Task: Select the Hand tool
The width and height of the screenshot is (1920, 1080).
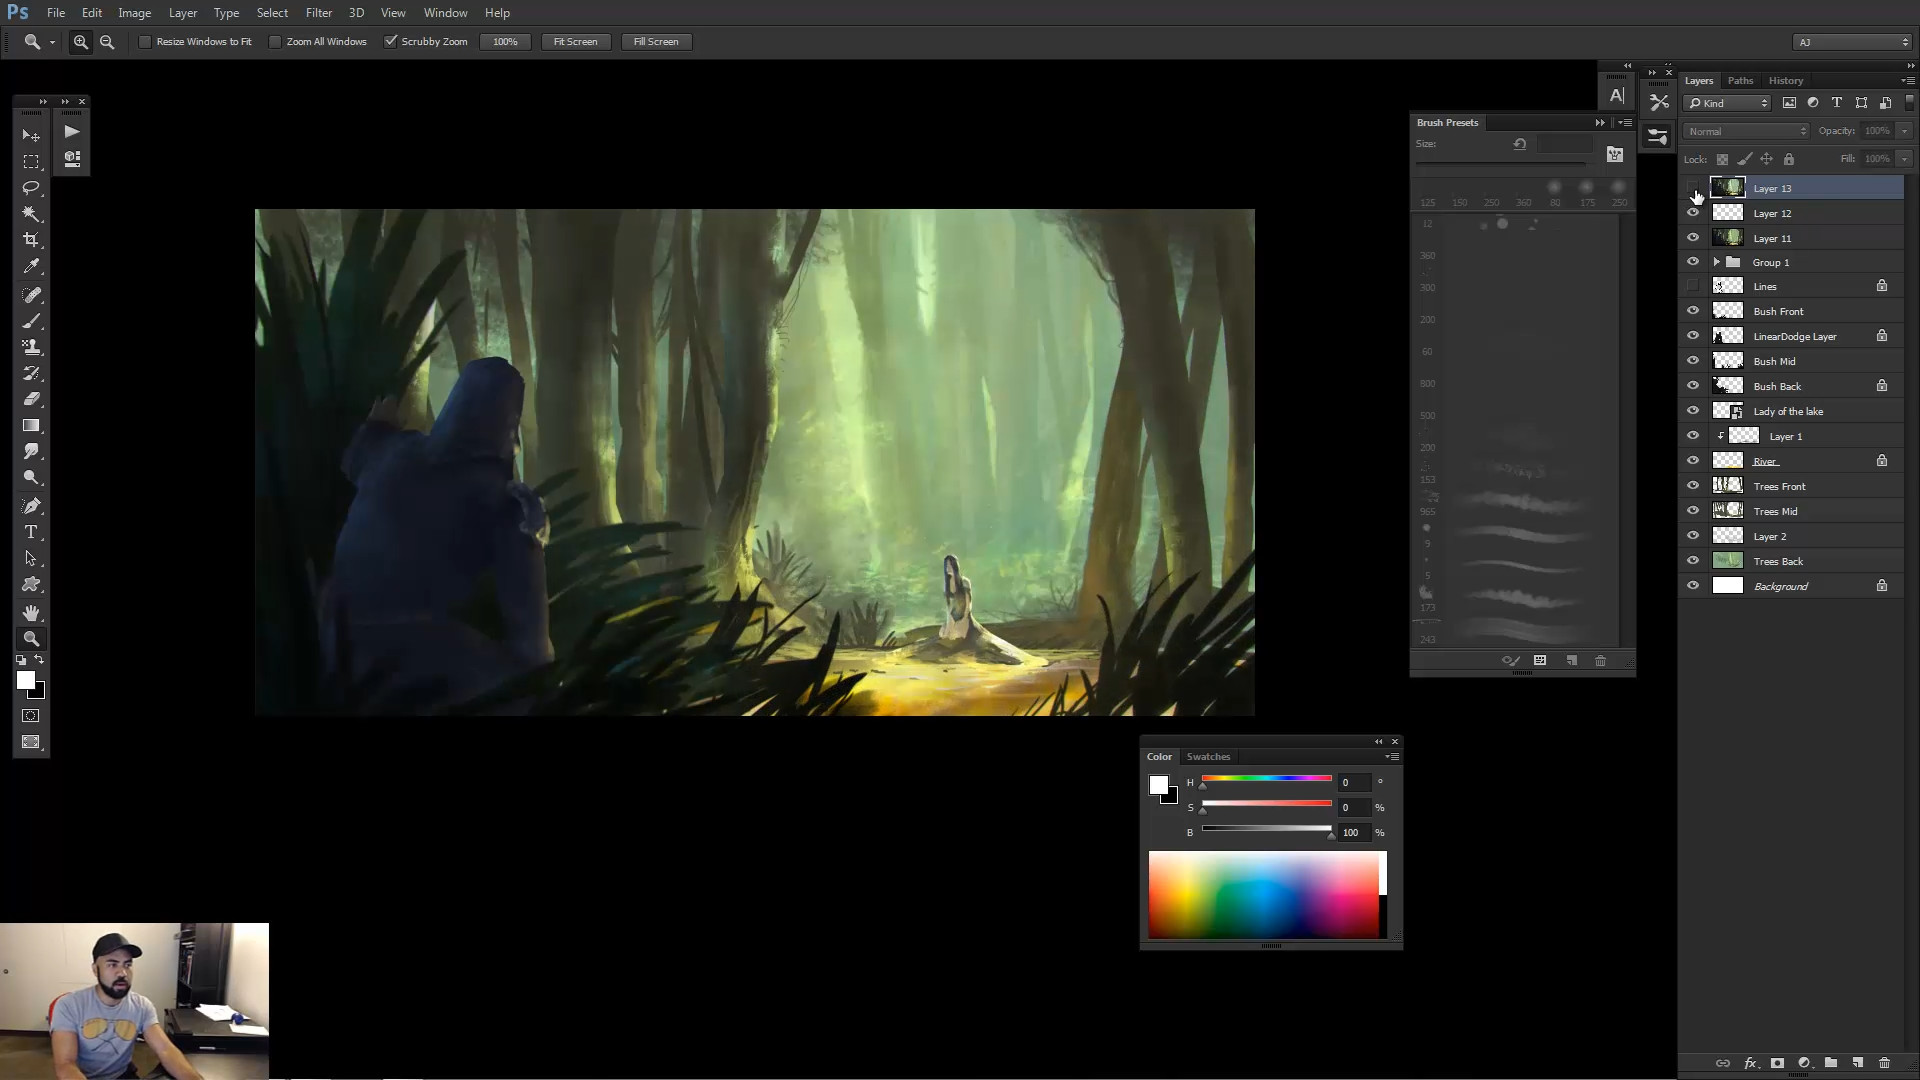Action: tap(31, 612)
